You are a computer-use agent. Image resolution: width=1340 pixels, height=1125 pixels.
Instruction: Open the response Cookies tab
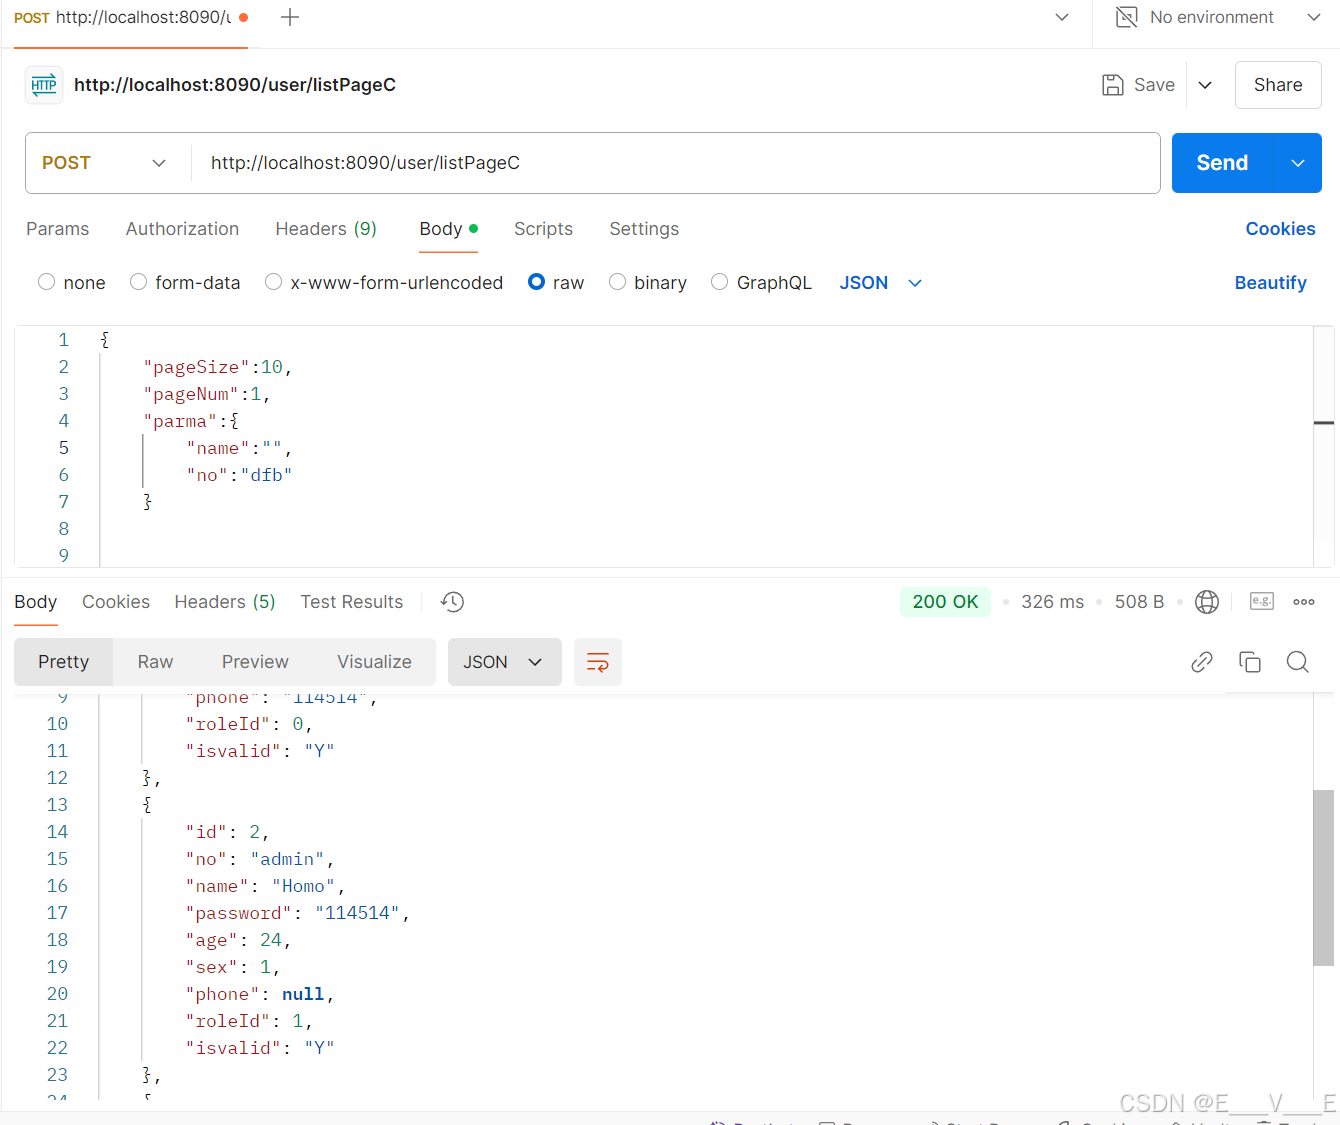[116, 602]
